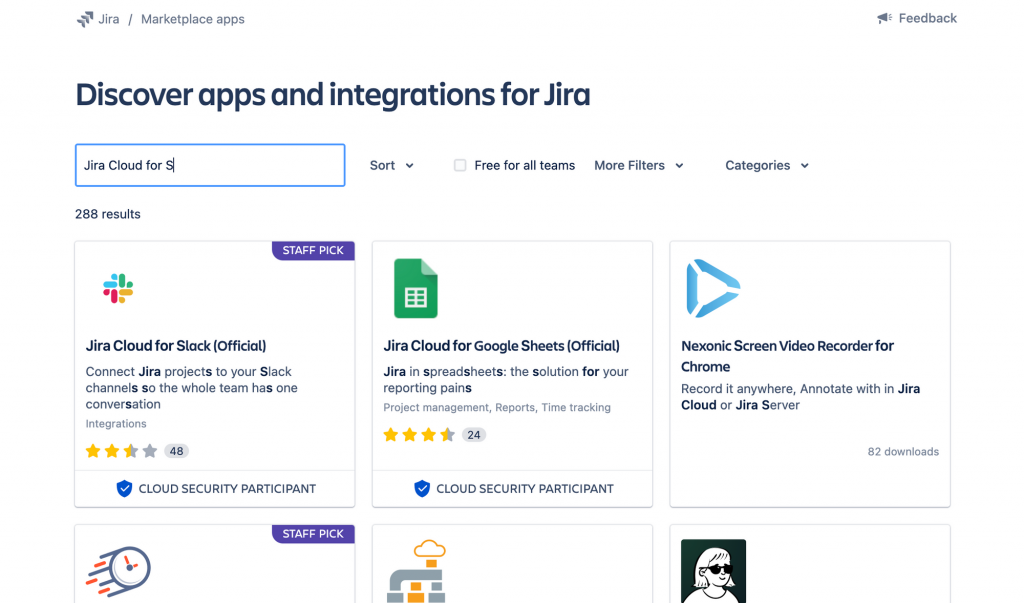The width and height of the screenshot is (1024, 603).
Task: Click Staff Pick badge on stopwatch card
Action: 313,534
